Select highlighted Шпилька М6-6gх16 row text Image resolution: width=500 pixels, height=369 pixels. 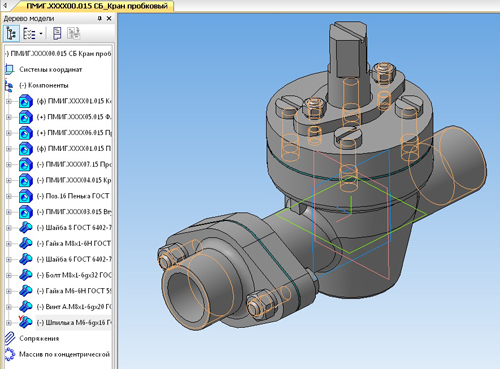pos(74,323)
